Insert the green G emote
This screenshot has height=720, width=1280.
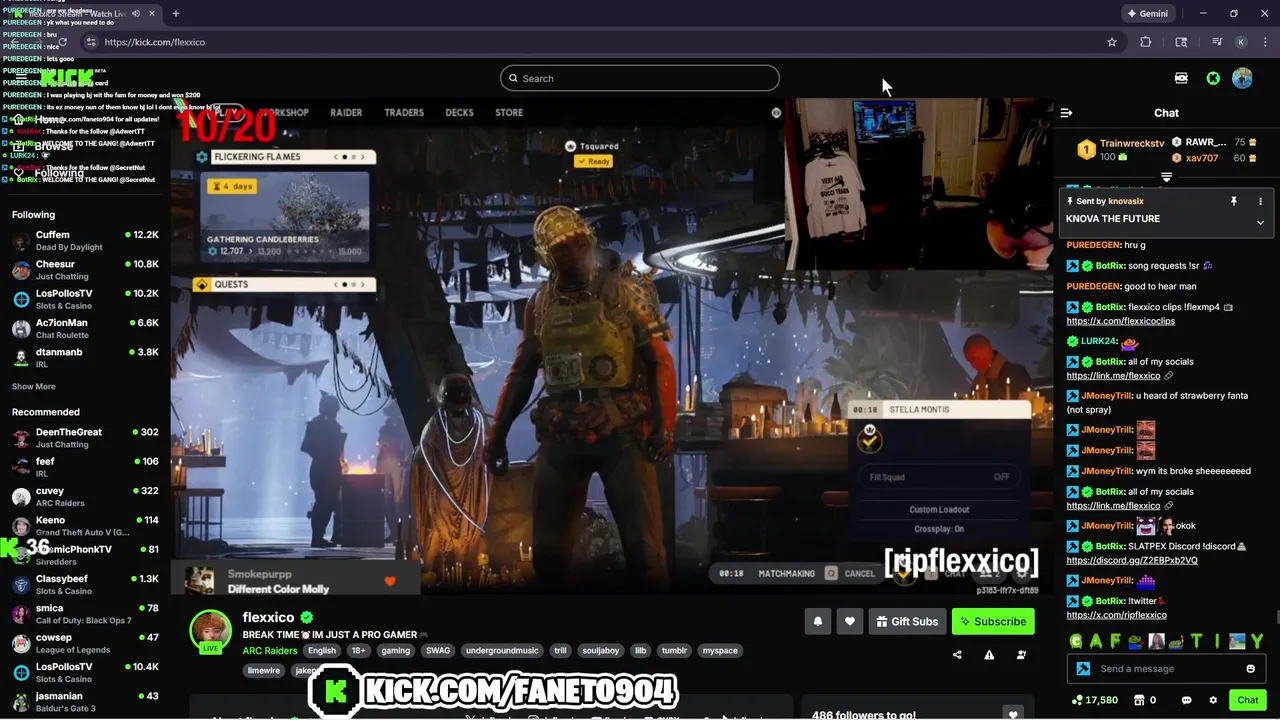coord(1076,641)
